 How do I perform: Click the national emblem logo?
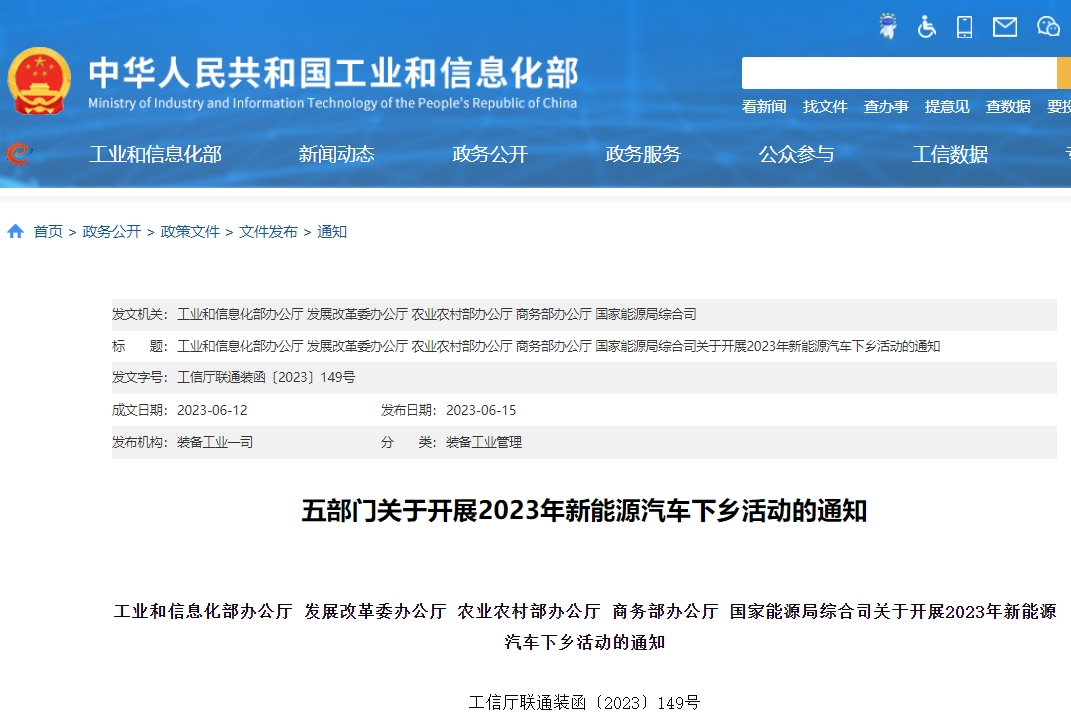tap(40, 80)
